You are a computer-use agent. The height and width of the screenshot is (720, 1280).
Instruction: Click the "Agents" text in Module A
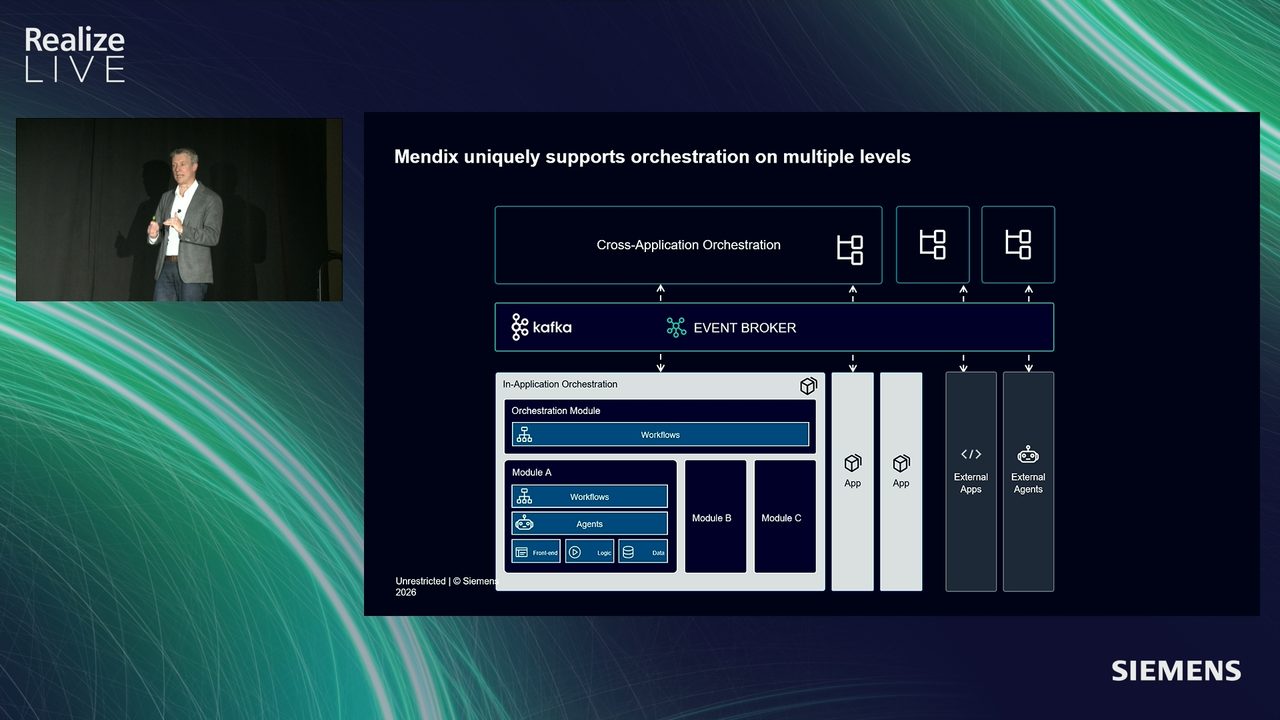pyautogui.click(x=590, y=524)
